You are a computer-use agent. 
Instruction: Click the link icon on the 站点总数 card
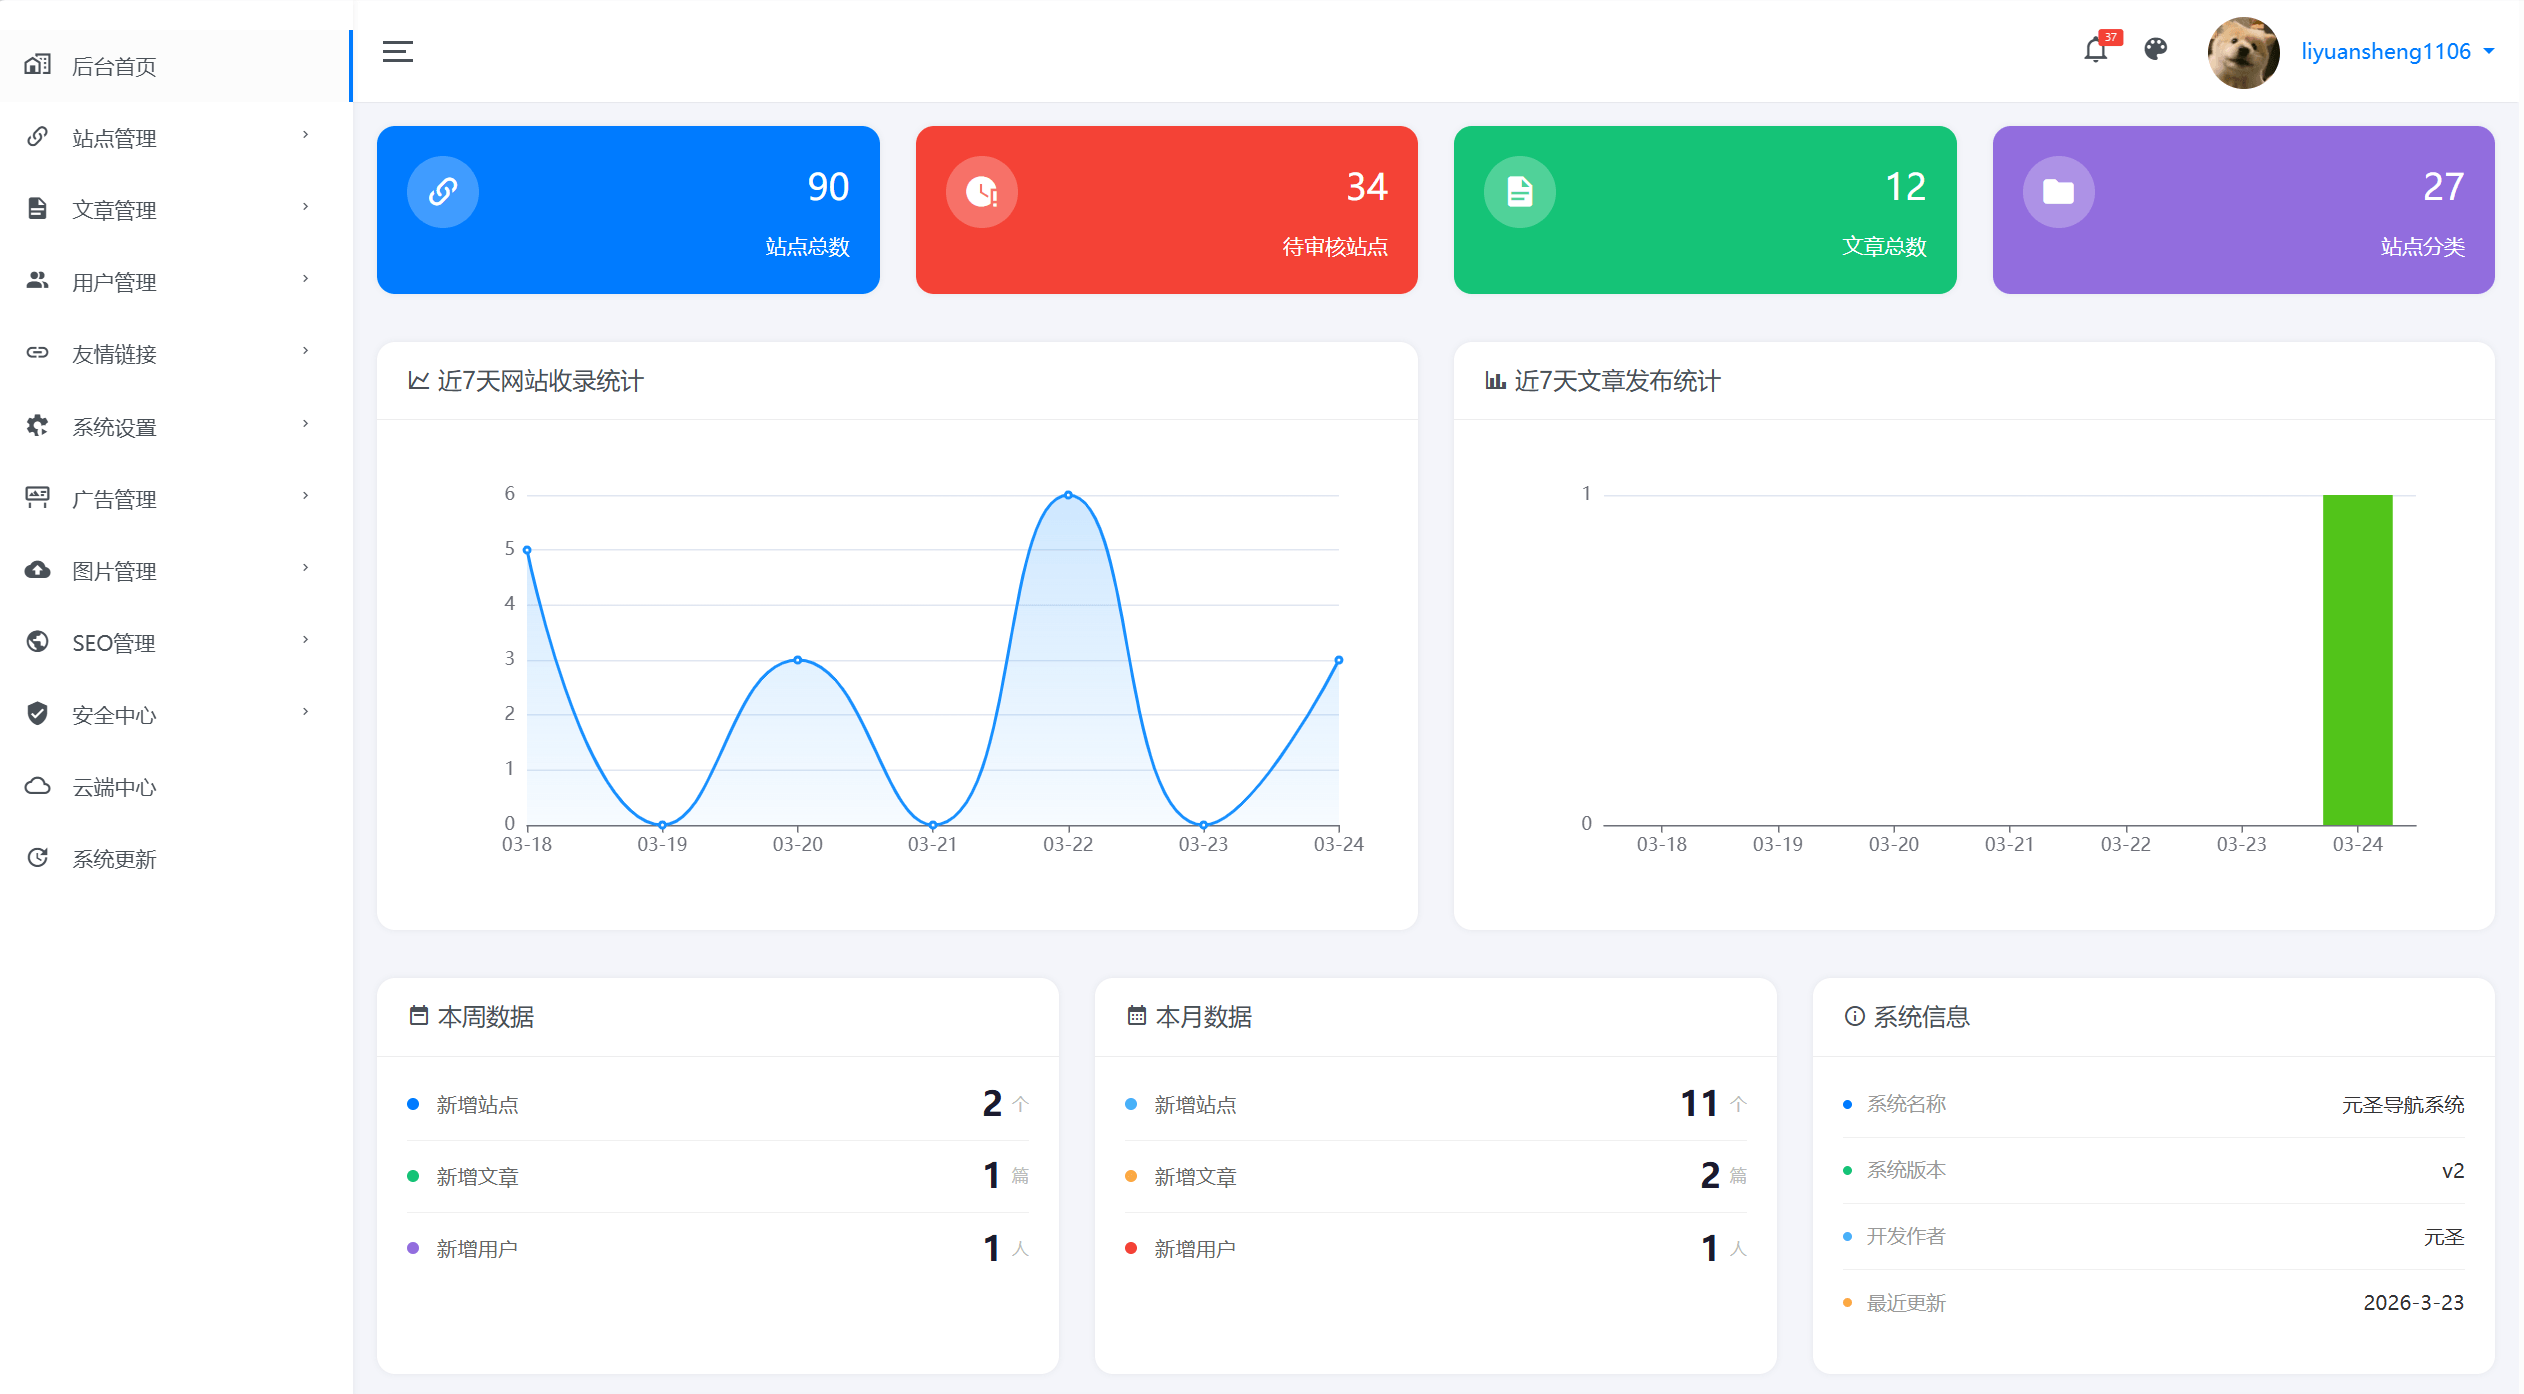[443, 191]
